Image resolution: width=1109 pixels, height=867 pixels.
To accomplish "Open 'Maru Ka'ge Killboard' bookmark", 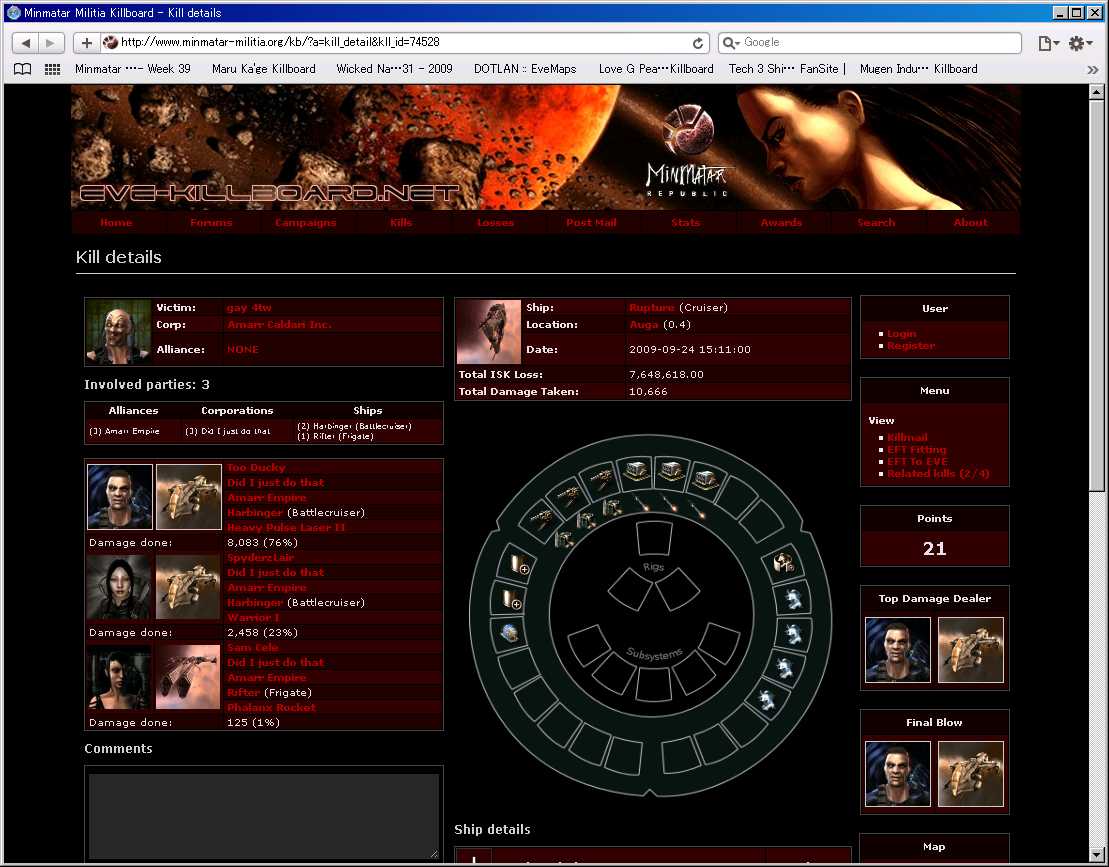I will click(264, 69).
